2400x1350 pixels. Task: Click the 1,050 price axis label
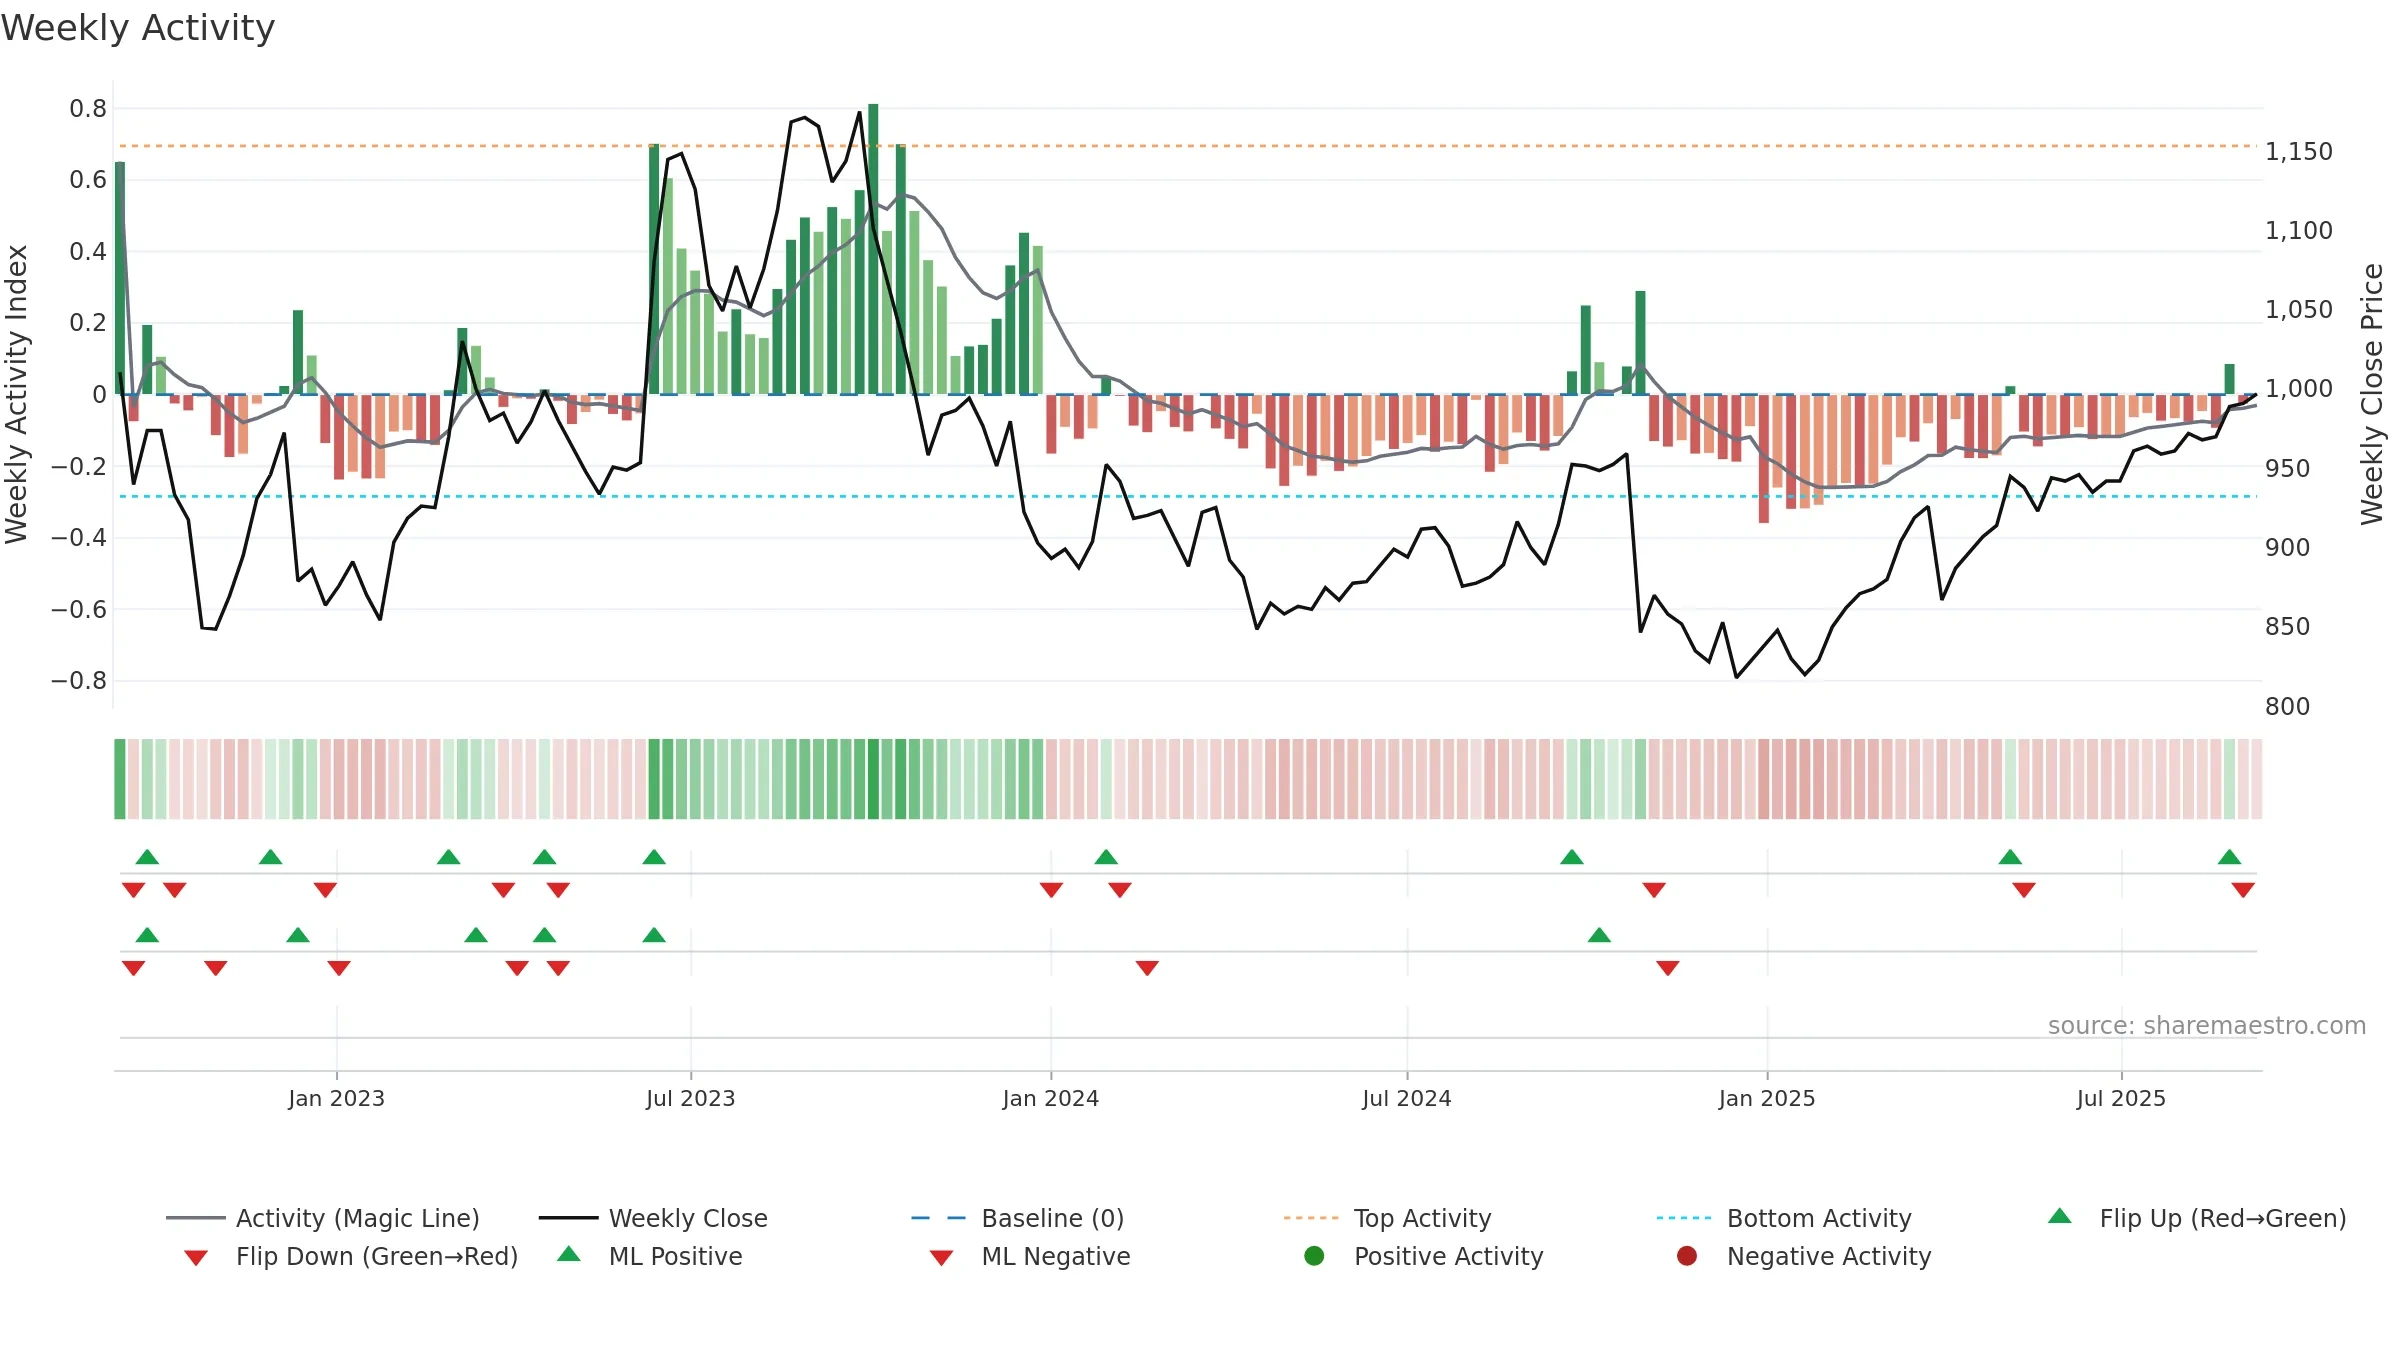(x=2299, y=310)
